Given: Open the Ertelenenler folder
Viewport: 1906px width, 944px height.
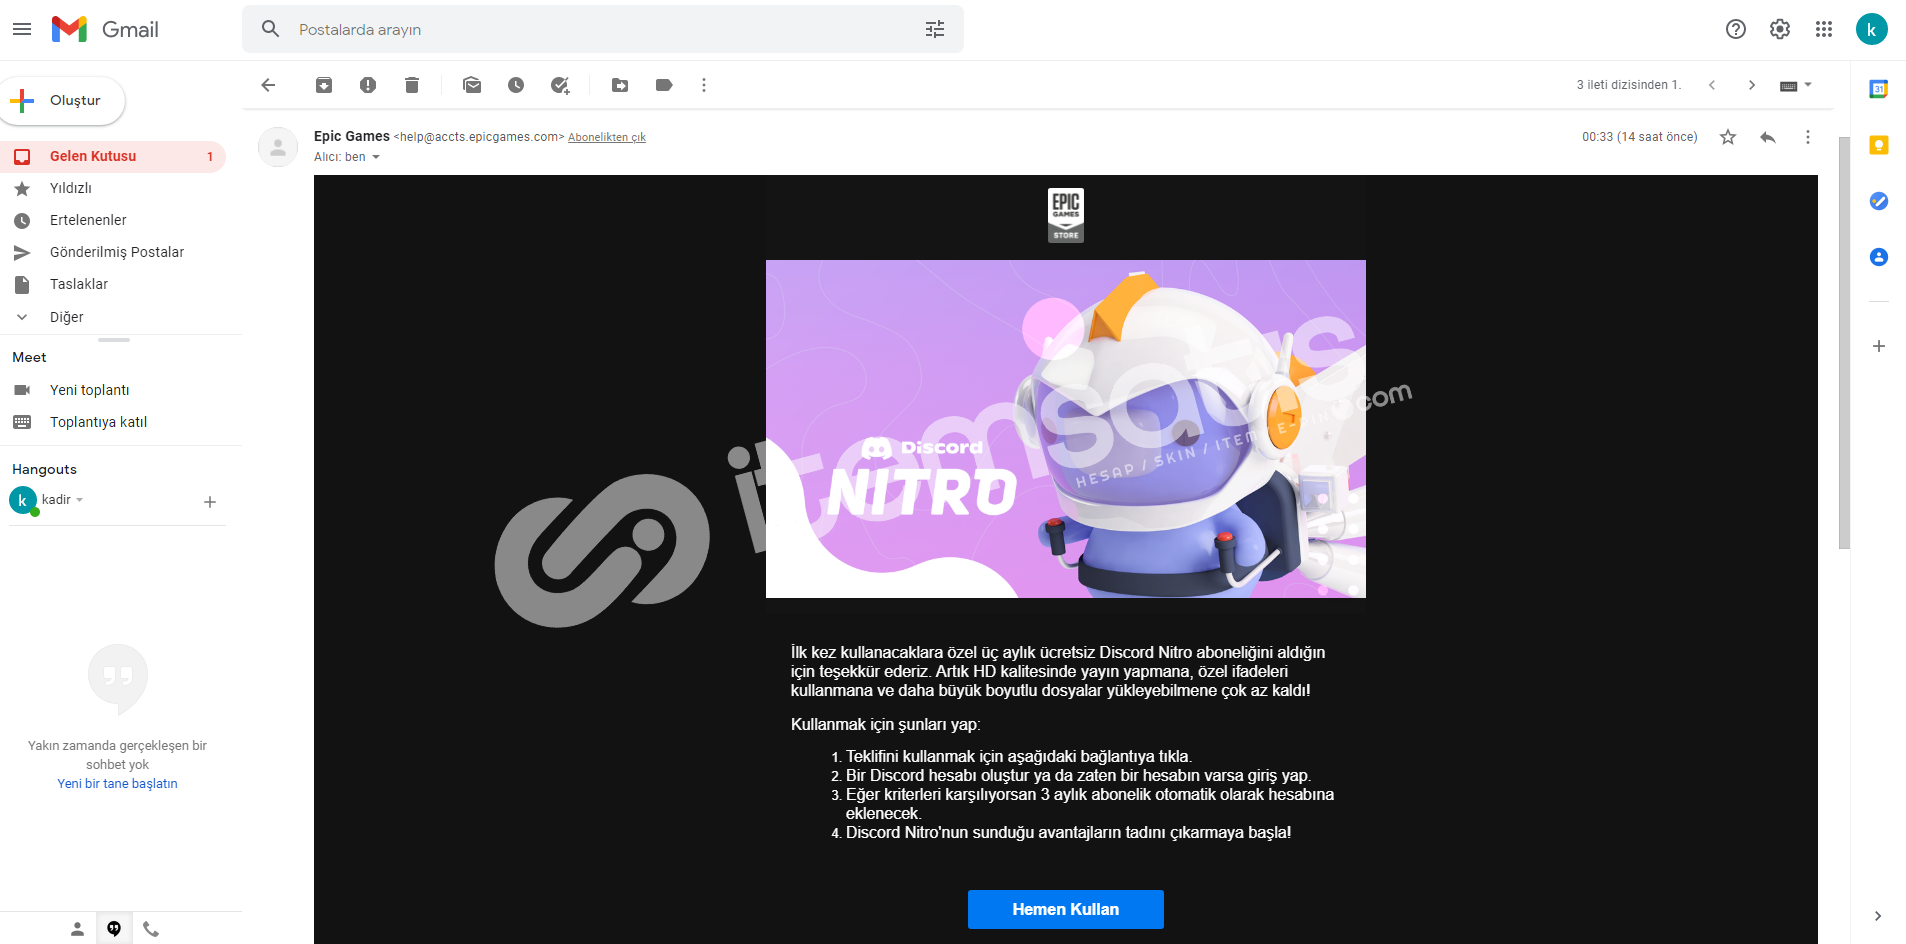Looking at the screenshot, I should click(113, 220).
